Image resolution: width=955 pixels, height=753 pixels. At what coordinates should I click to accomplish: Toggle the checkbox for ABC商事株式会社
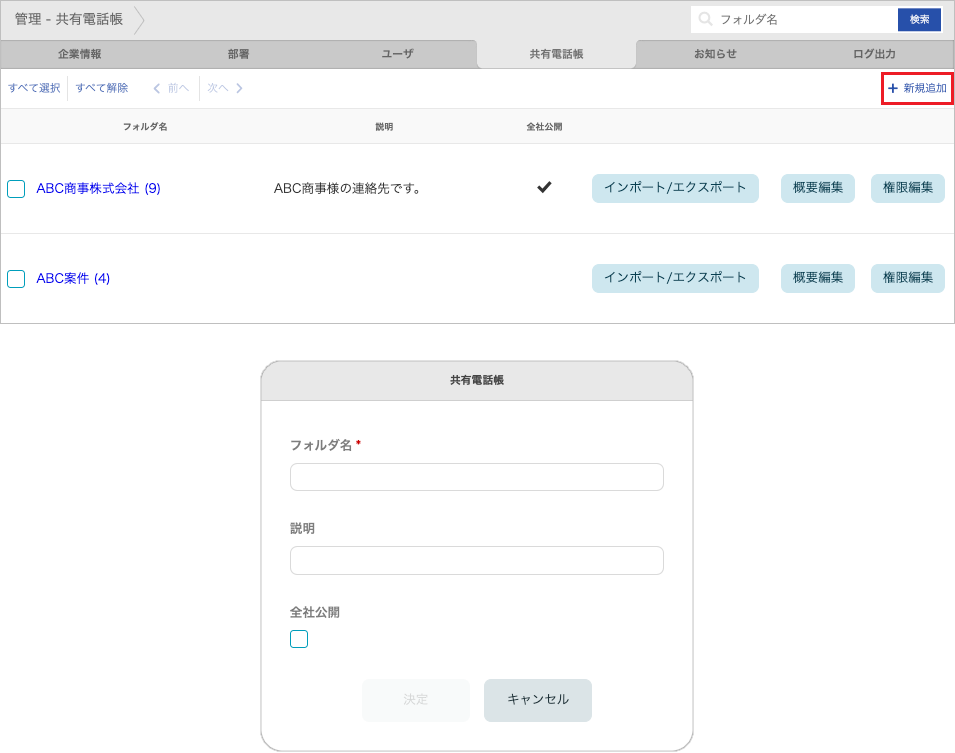click(x=15, y=188)
